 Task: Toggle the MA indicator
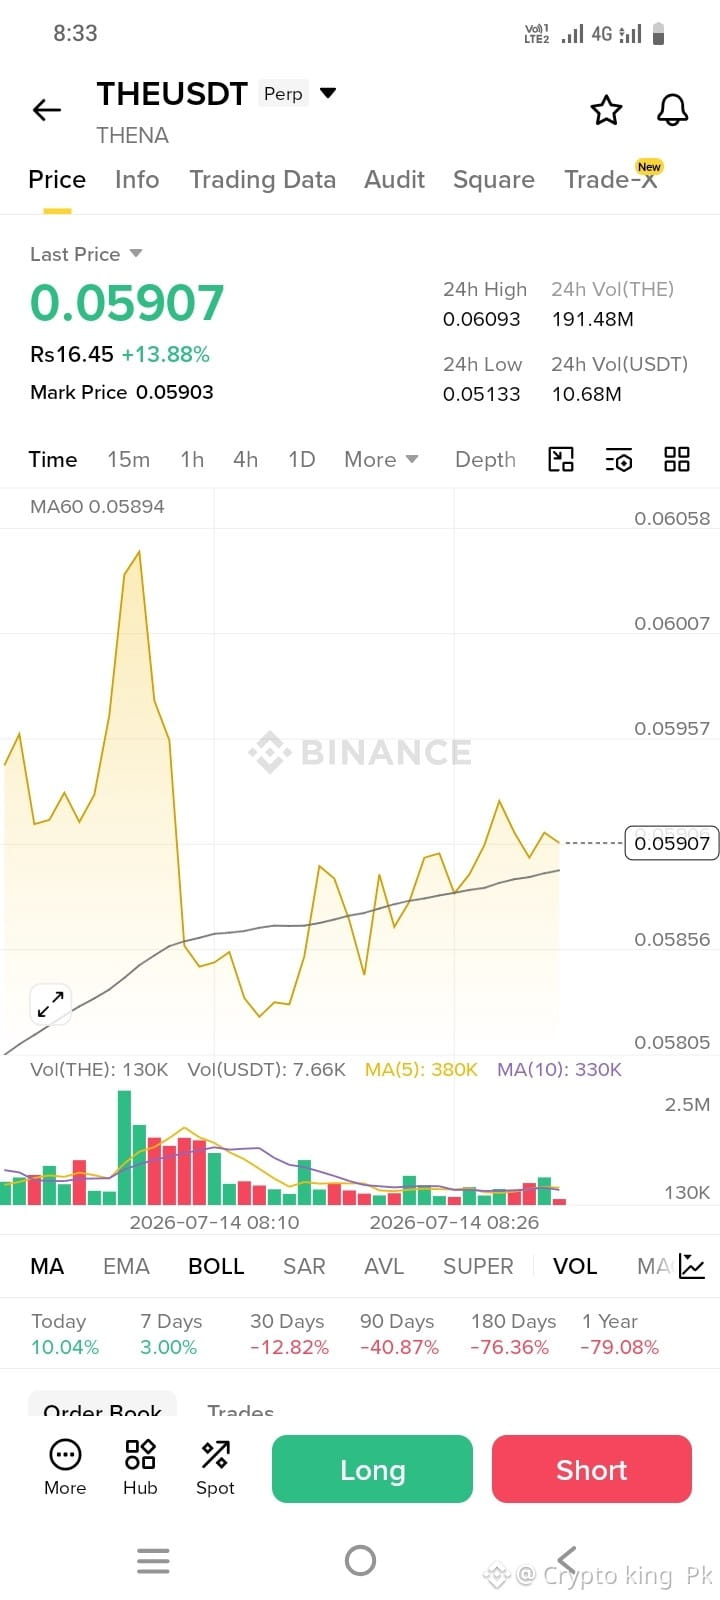click(x=47, y=1266)
